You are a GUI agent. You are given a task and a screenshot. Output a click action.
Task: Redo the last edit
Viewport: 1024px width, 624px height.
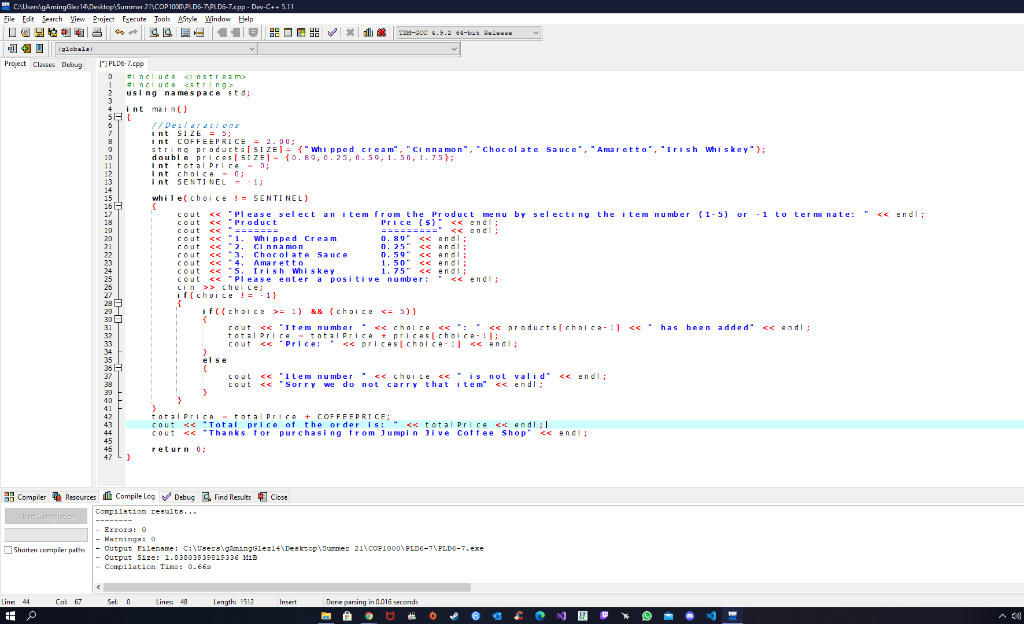[x=133, y=31]
